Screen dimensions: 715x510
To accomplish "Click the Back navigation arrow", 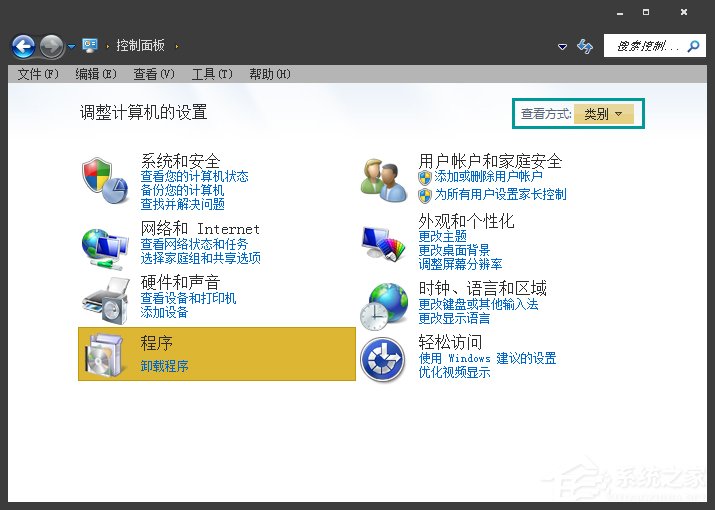I will (23, 47).
